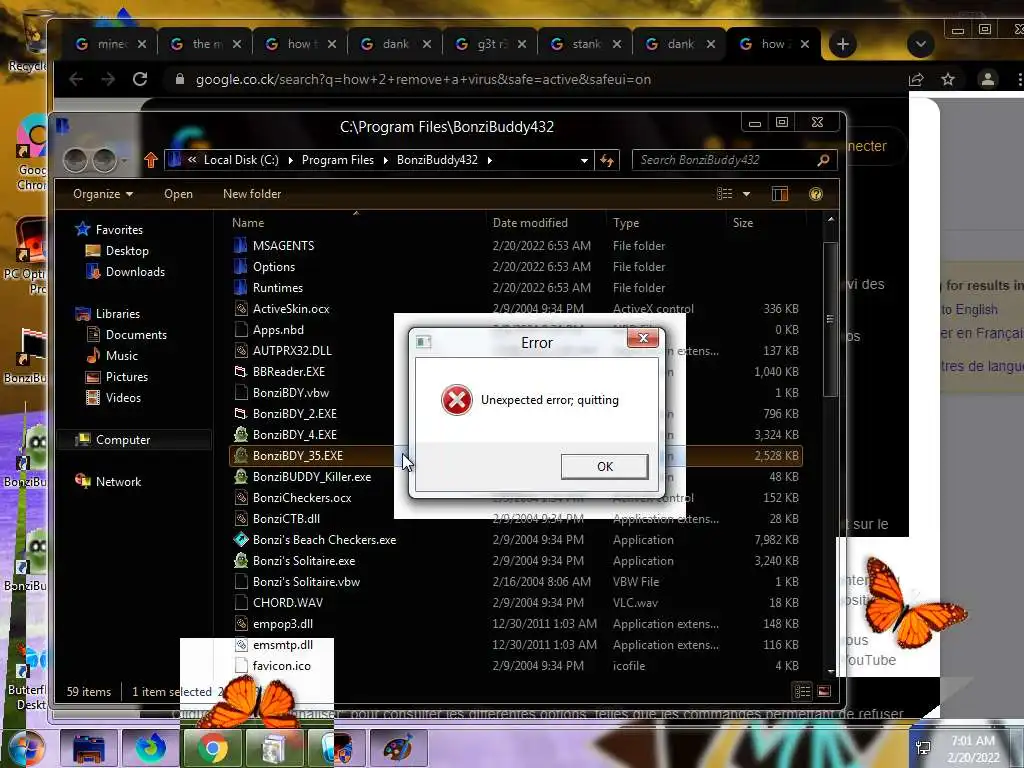Toggle the preview pane icon
The width and height of the screenshot is (1024, 768).
tap(780, 194)
